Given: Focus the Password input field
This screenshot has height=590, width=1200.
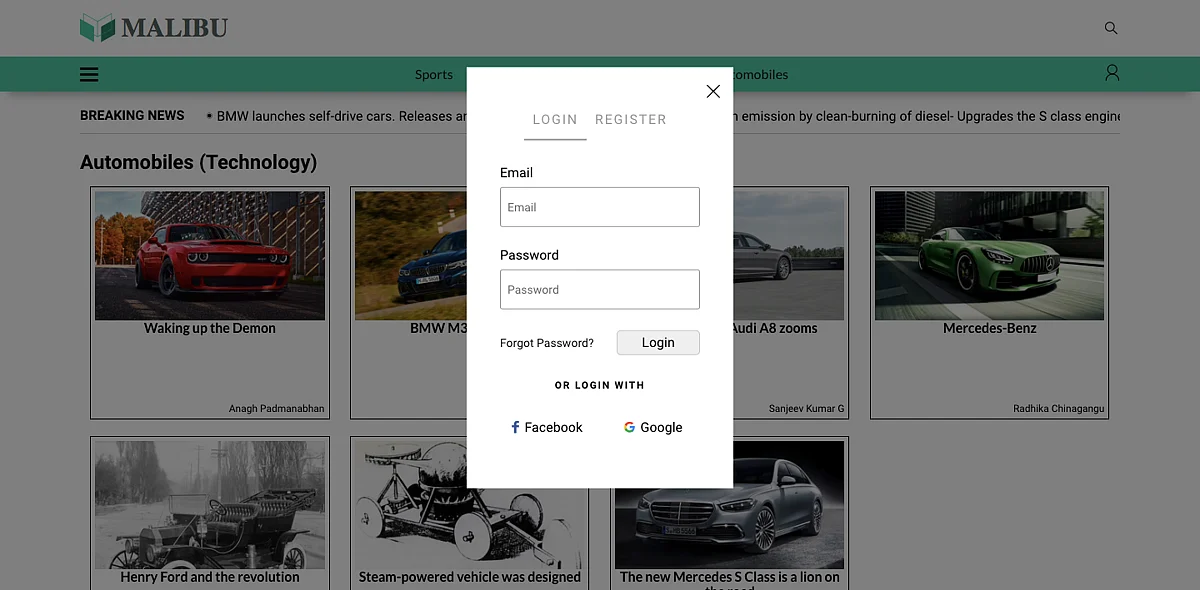Looking at the screenshot, I should pyautogui.click(x=600, y=289).
